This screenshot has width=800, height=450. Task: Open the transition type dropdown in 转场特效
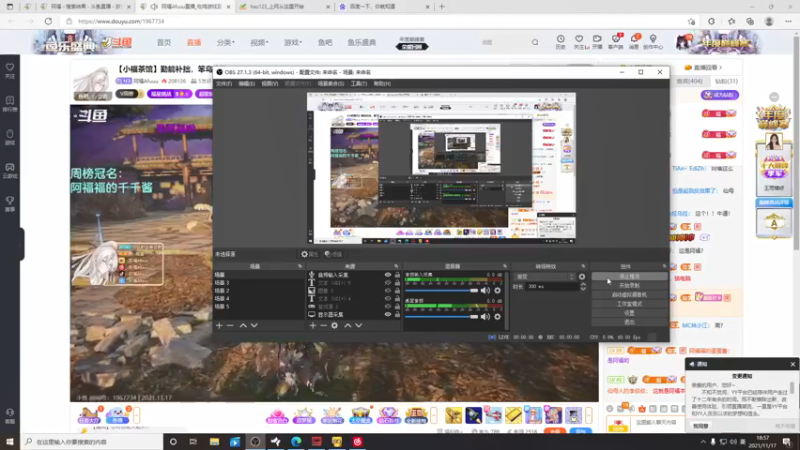point(544,277)
